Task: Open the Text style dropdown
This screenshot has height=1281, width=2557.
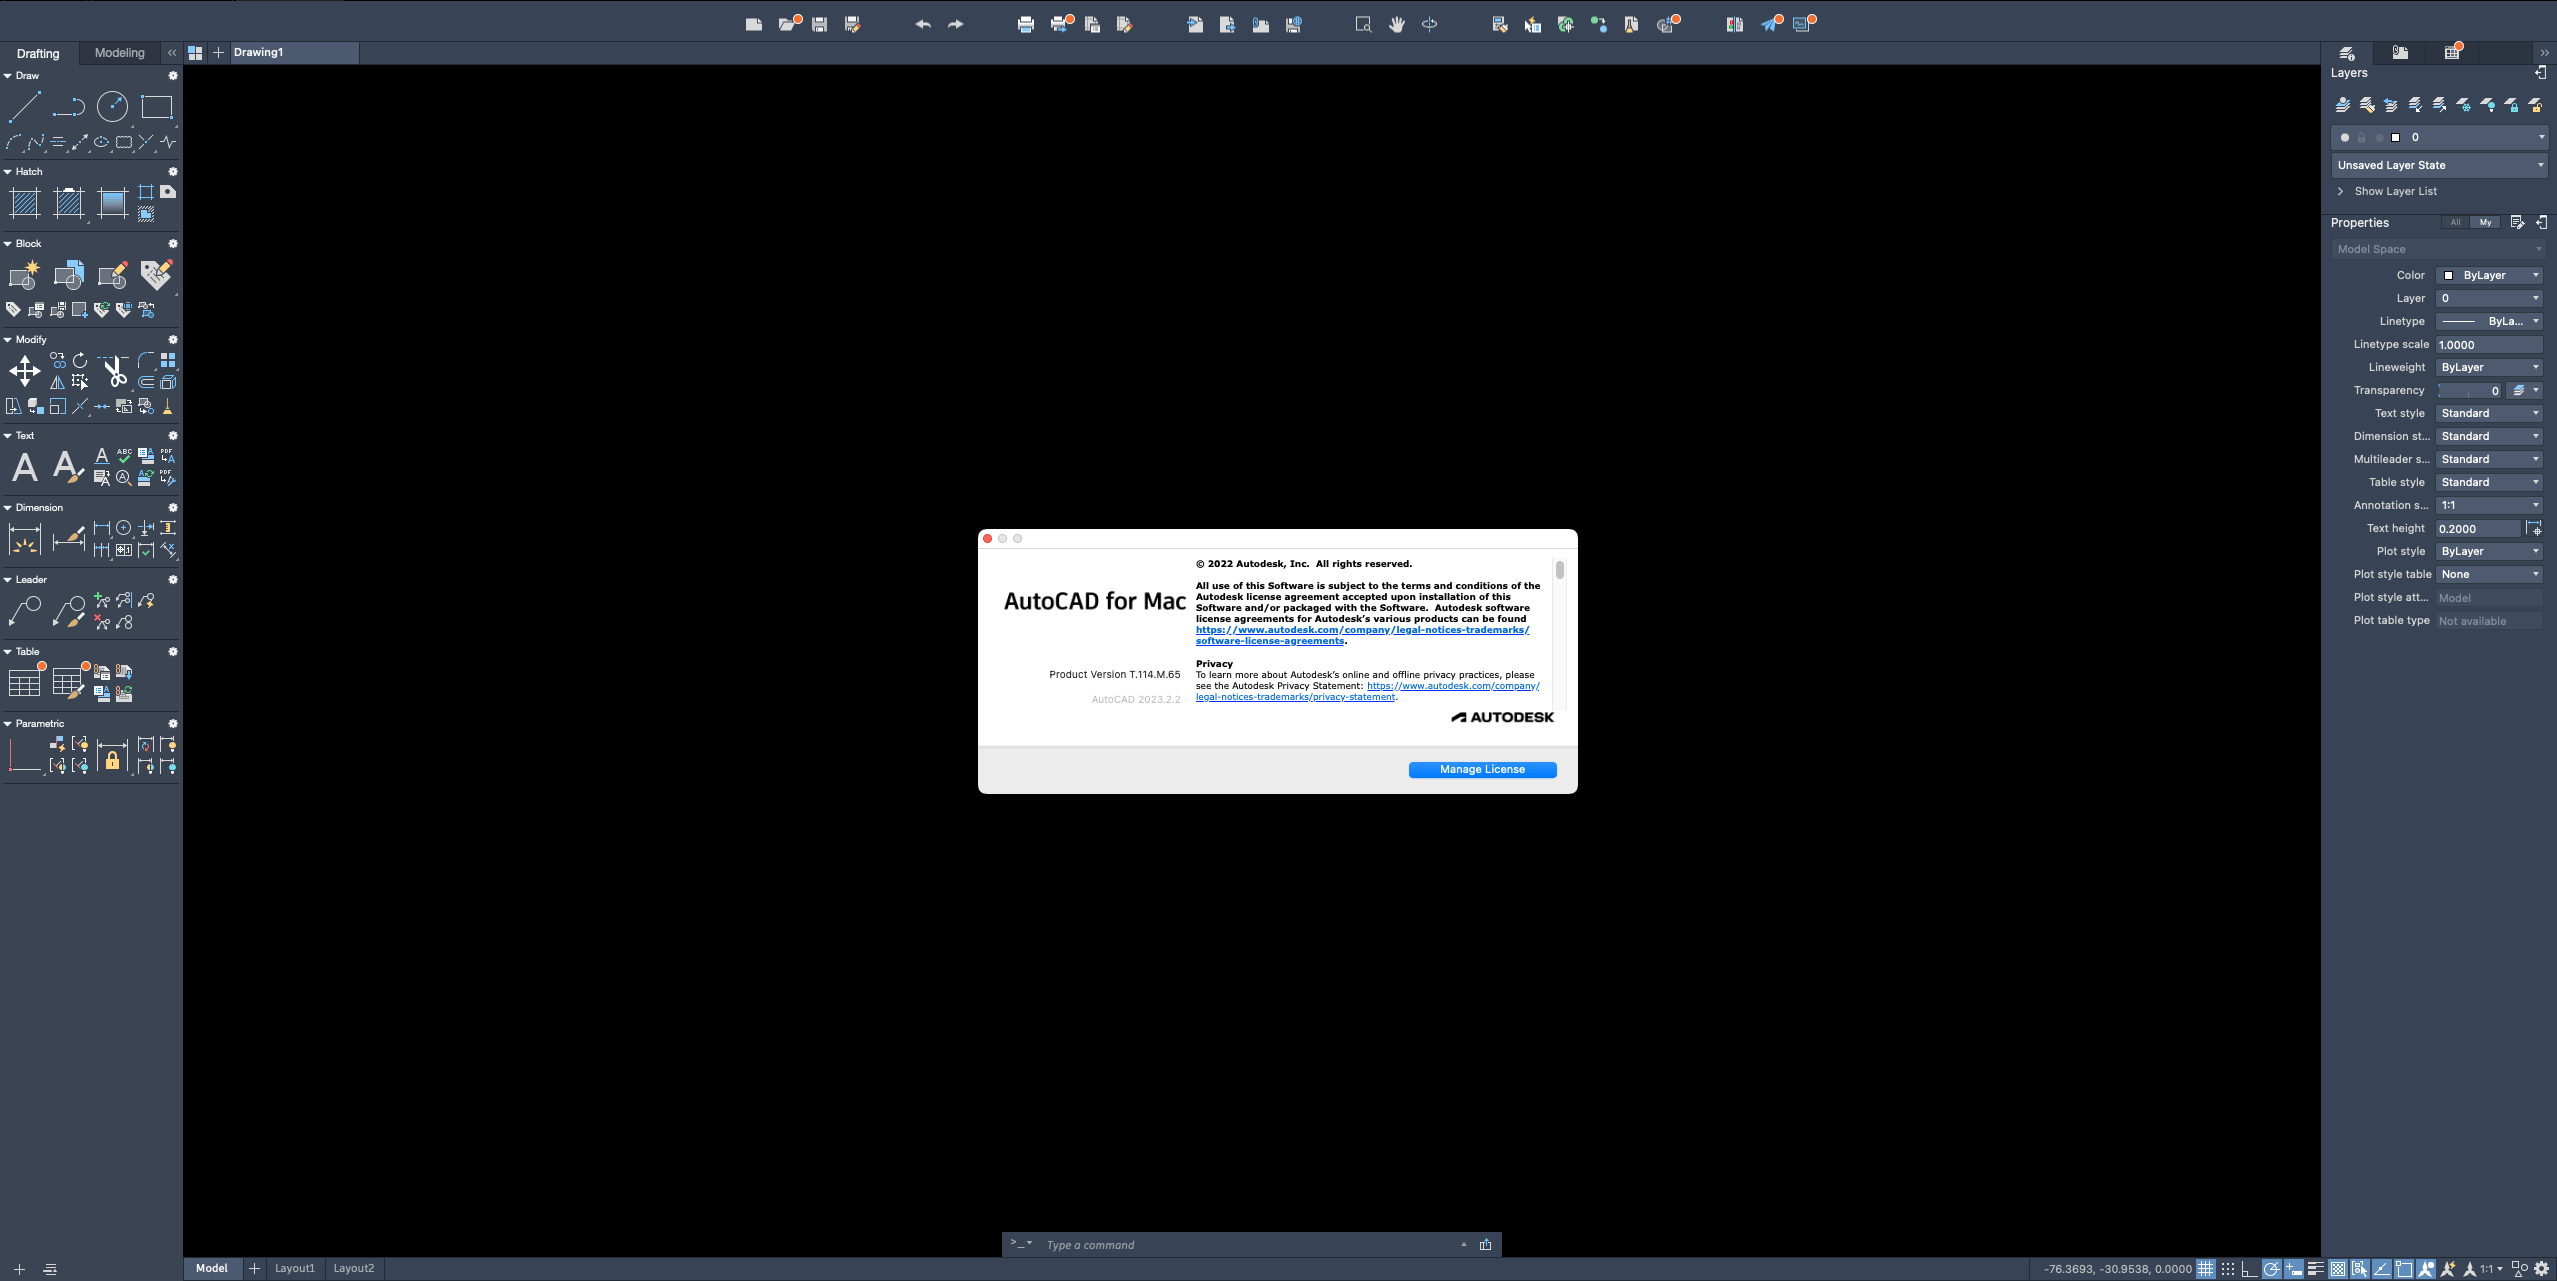Action: [x=2489, y=413]
